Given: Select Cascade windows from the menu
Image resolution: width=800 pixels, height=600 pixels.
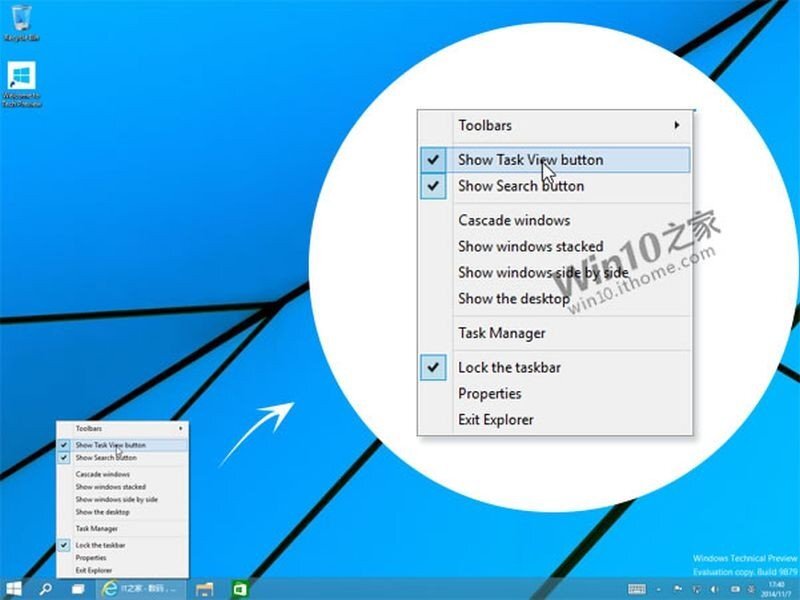Looking at the screenshot, I should 513,220.
